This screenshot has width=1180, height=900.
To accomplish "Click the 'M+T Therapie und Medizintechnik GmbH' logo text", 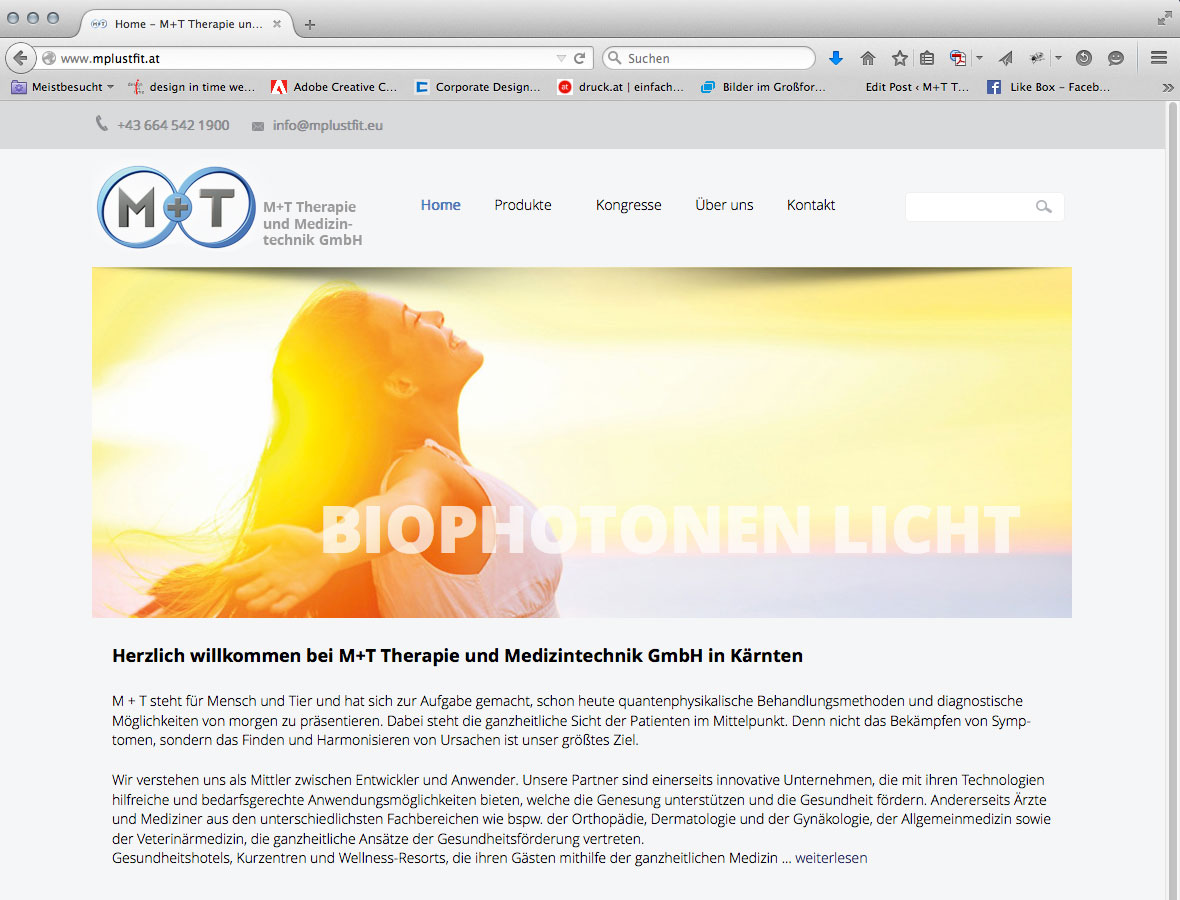I will 312,223.
